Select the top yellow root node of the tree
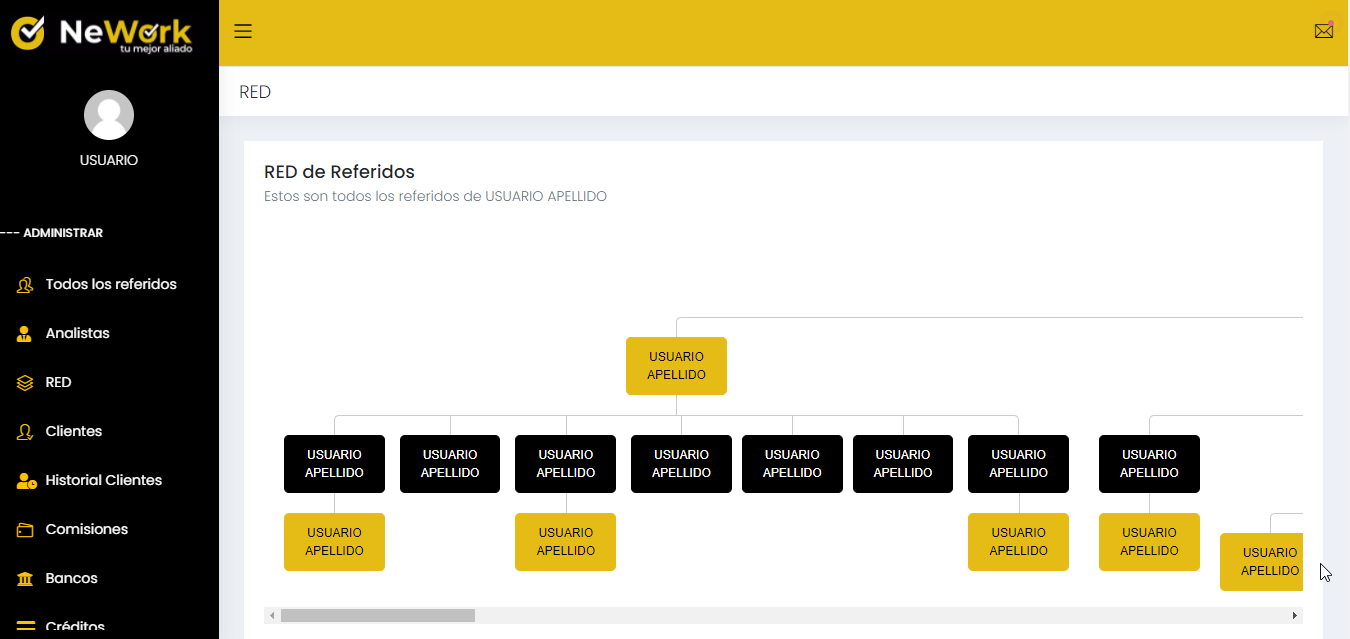Image resolution: width=1350 pixels, height=639 pixels. 676,366
